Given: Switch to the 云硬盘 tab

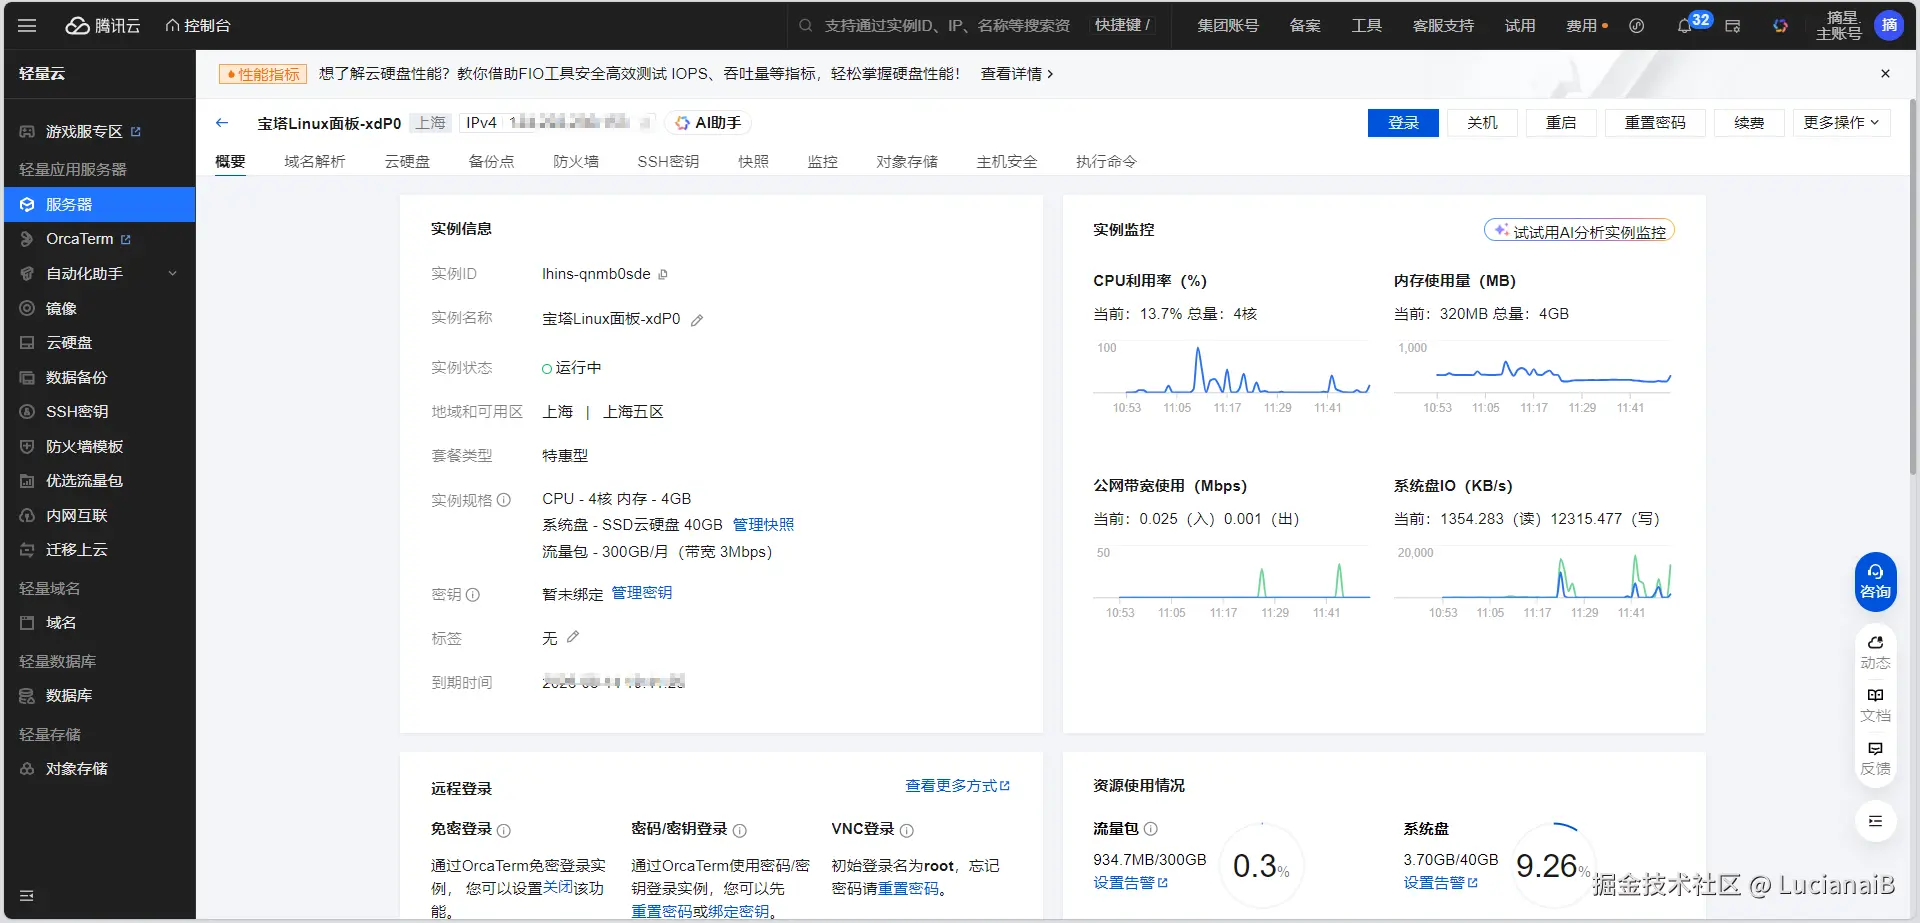Looking at the screenshot, I should click(407, 162).
